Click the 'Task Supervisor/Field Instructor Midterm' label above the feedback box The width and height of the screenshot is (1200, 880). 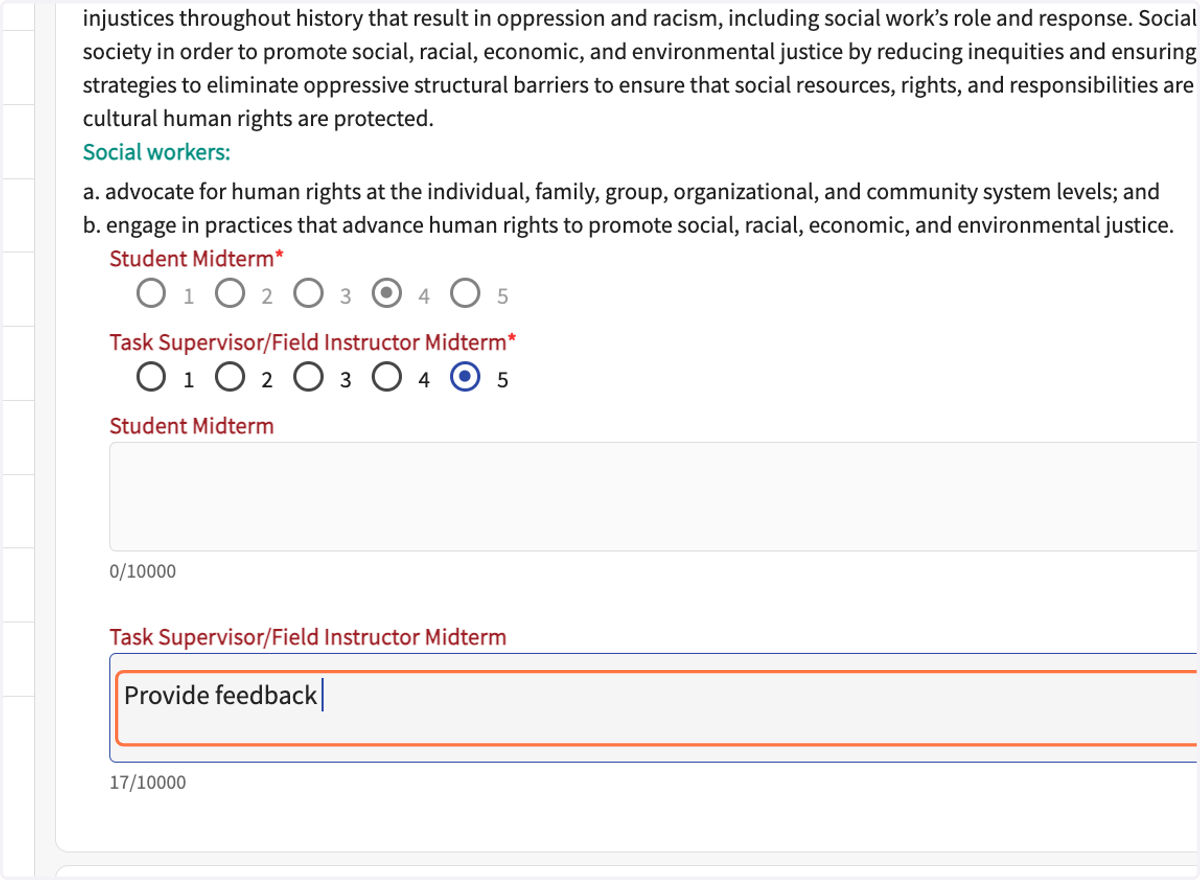tap(308, 637)
